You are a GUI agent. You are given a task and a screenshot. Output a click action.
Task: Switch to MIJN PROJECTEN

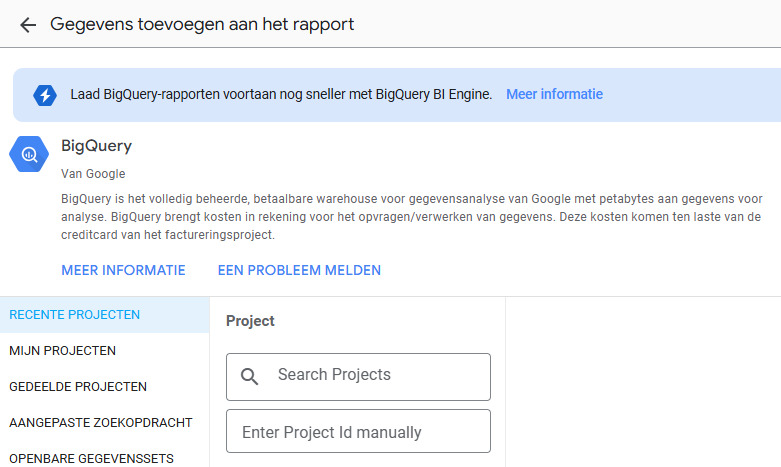(x=105, y=350)
